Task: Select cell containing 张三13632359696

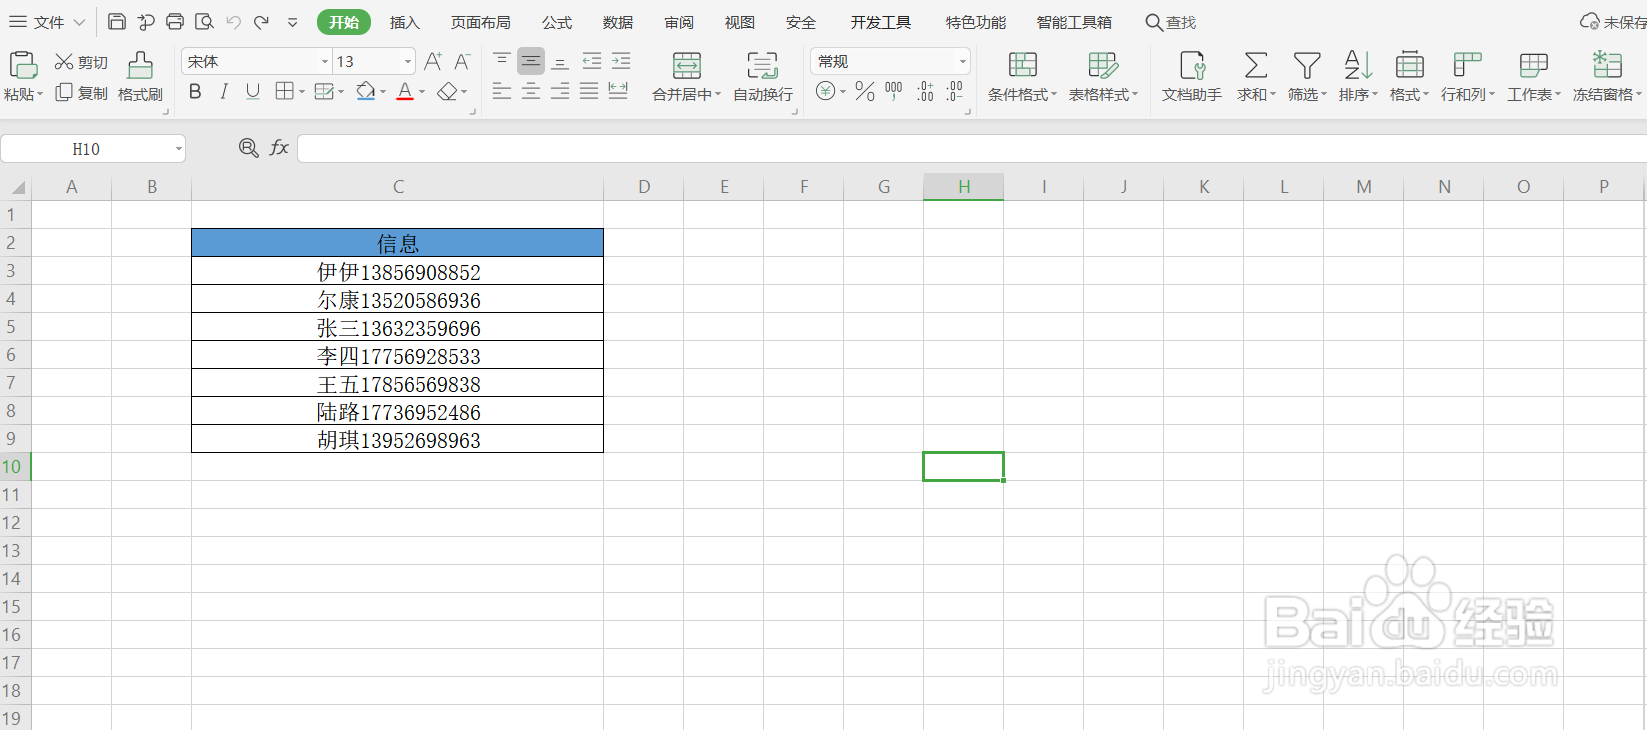Action: (x=398, y=327)
